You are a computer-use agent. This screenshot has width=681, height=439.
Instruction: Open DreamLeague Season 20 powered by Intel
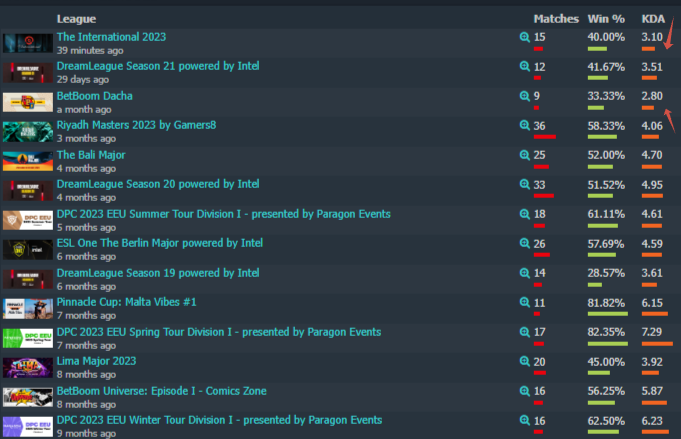[158, 184]
